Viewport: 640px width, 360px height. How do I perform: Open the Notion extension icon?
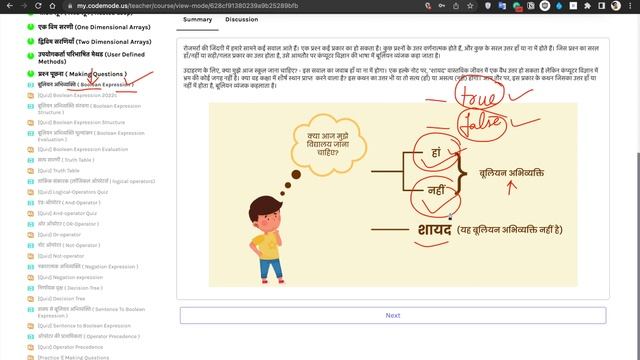531,6
